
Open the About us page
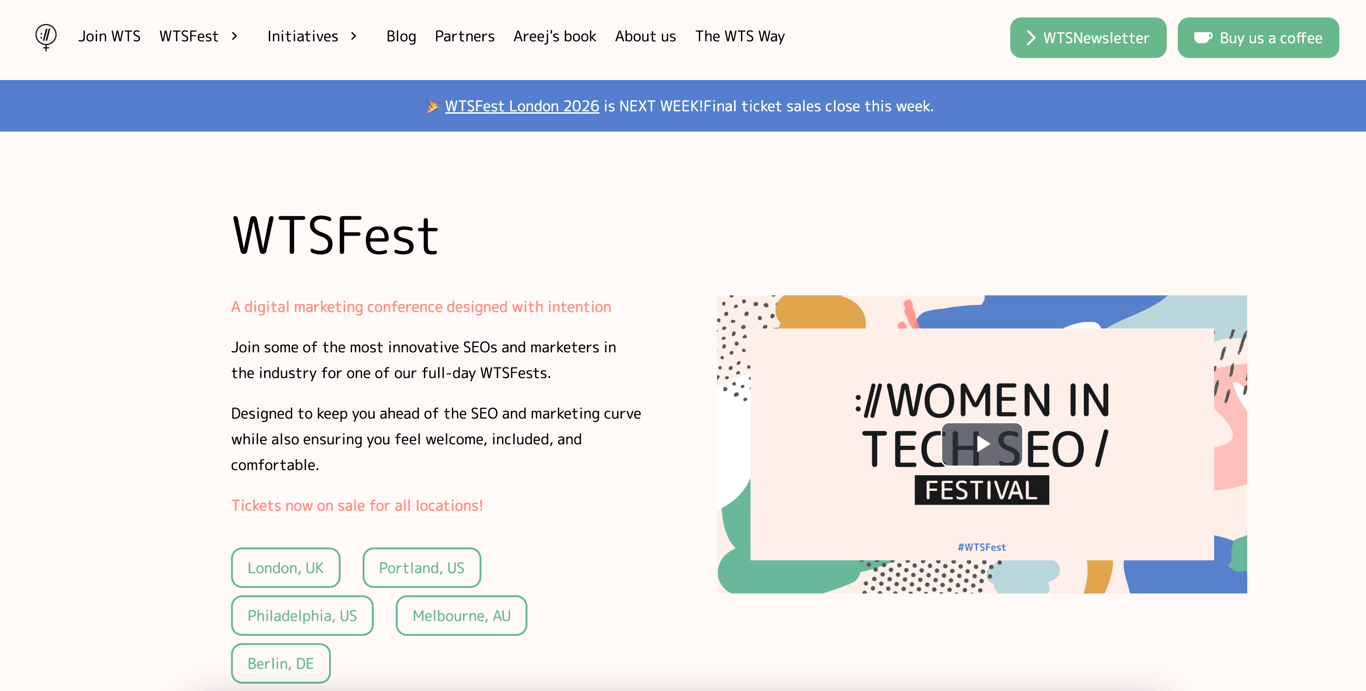(x=645, y=36)
